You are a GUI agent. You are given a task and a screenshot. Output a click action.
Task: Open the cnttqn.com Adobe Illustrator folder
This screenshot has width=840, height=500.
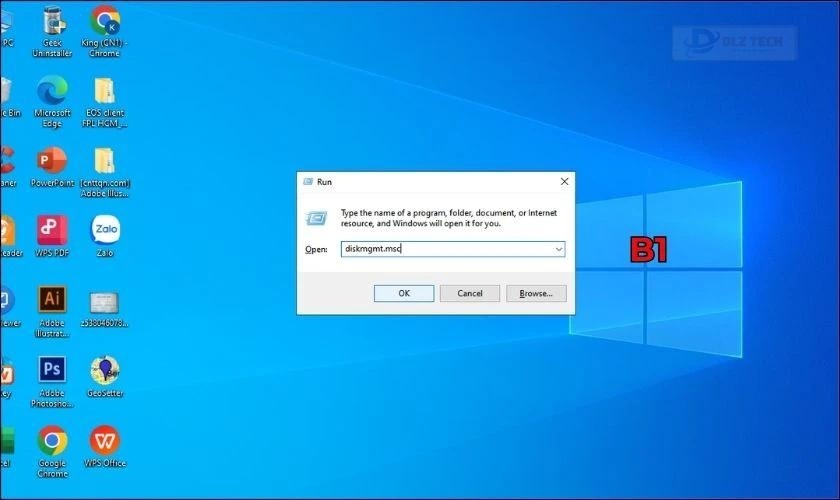104,172
